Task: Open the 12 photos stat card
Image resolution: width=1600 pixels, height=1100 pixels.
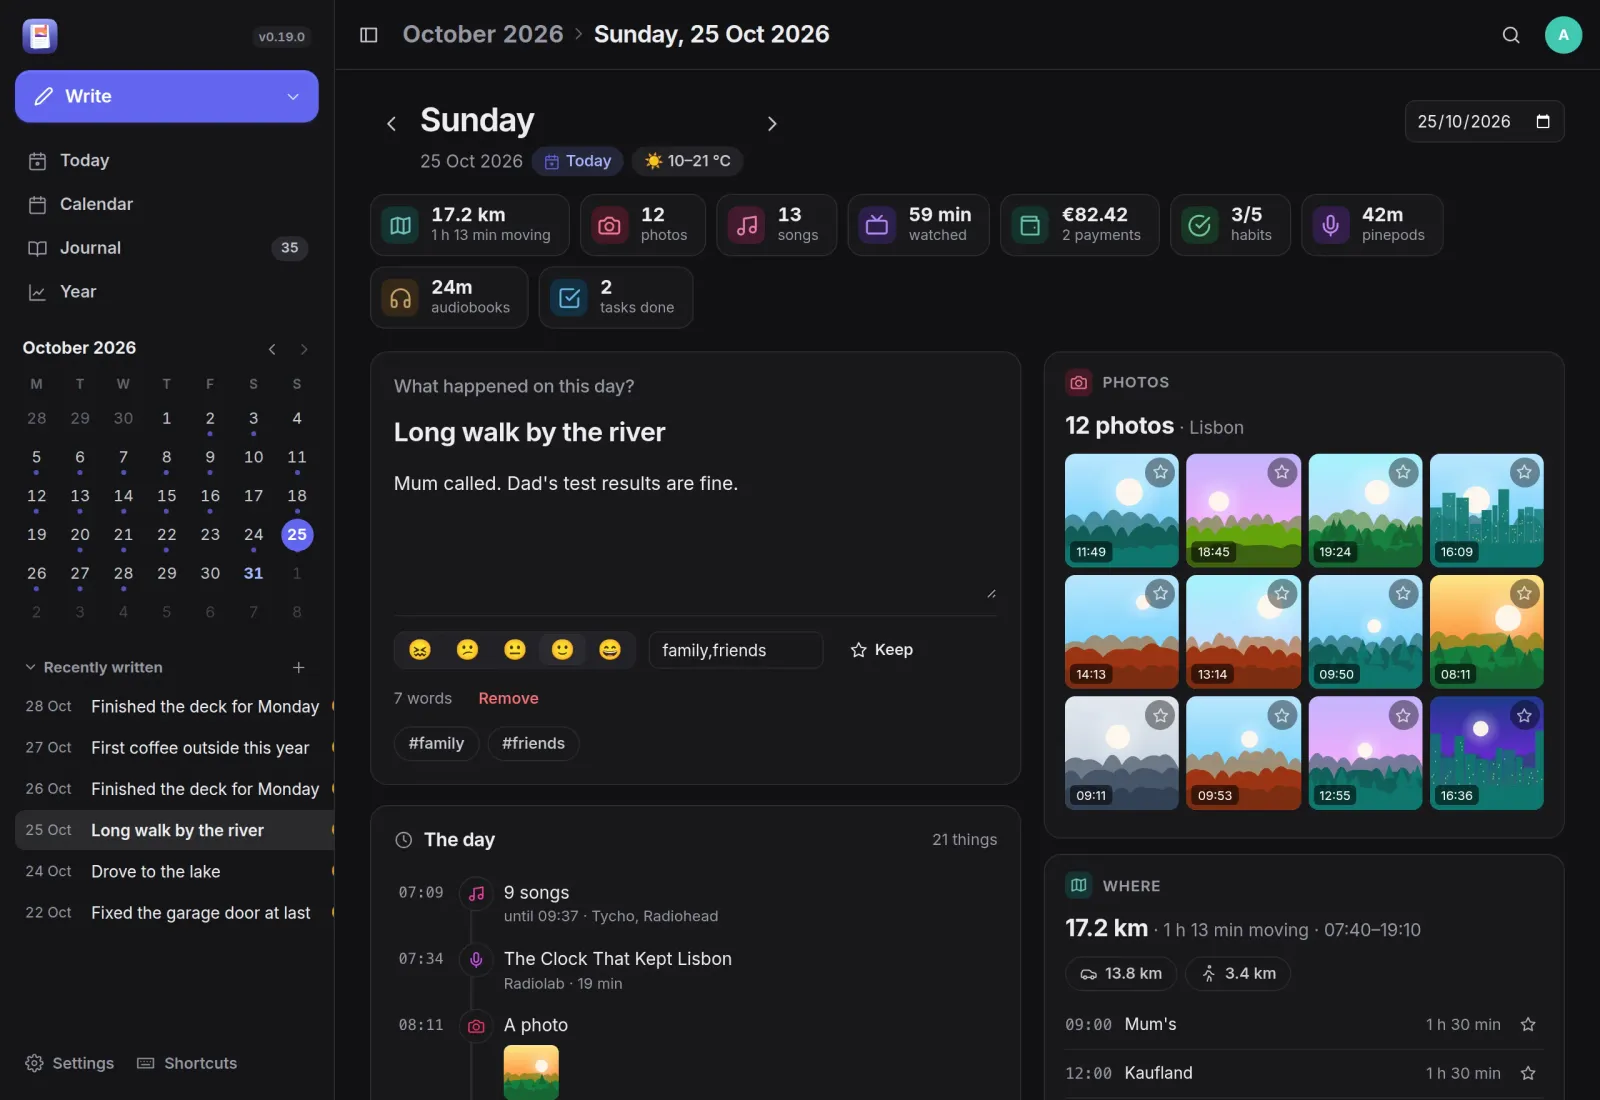Action: pos(642,225)
